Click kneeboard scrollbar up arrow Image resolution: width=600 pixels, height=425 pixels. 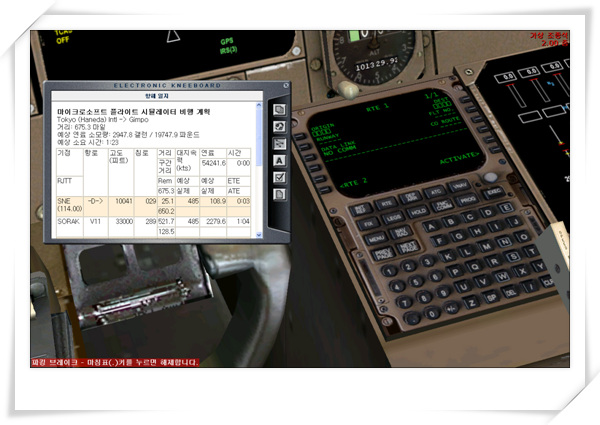coord(259,105)
